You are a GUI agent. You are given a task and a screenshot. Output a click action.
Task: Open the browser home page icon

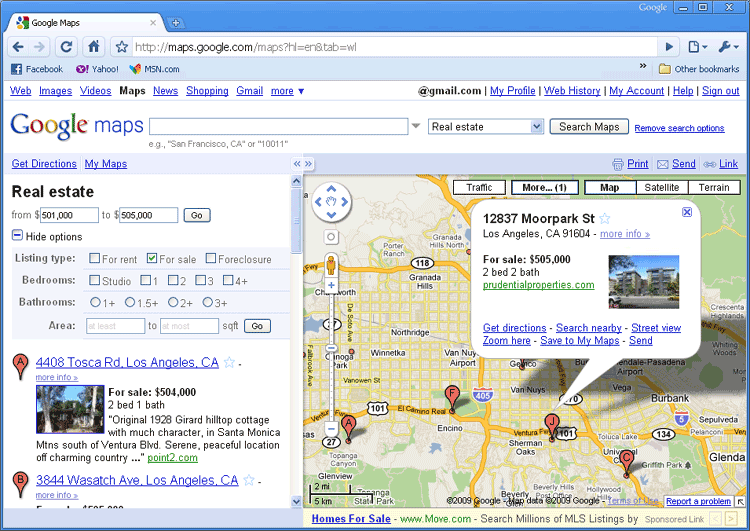[94, 46]
